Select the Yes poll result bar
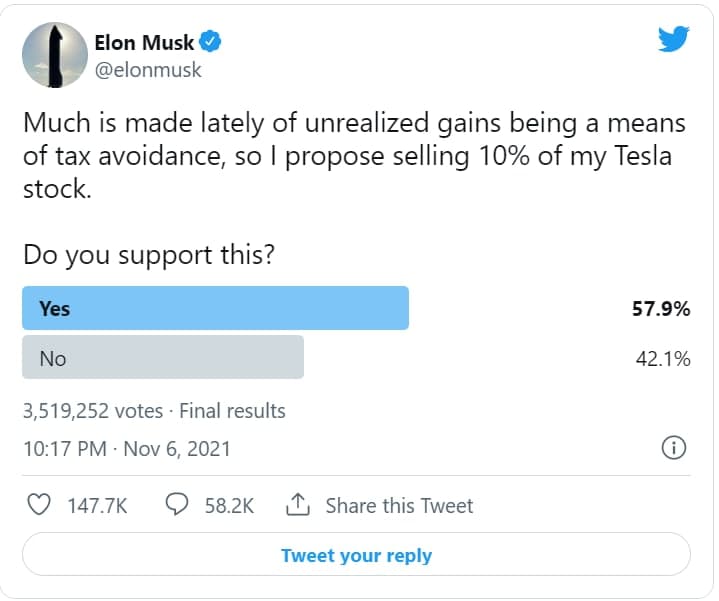Viewport: 719px width, 601px height. (x=215, y=308)
